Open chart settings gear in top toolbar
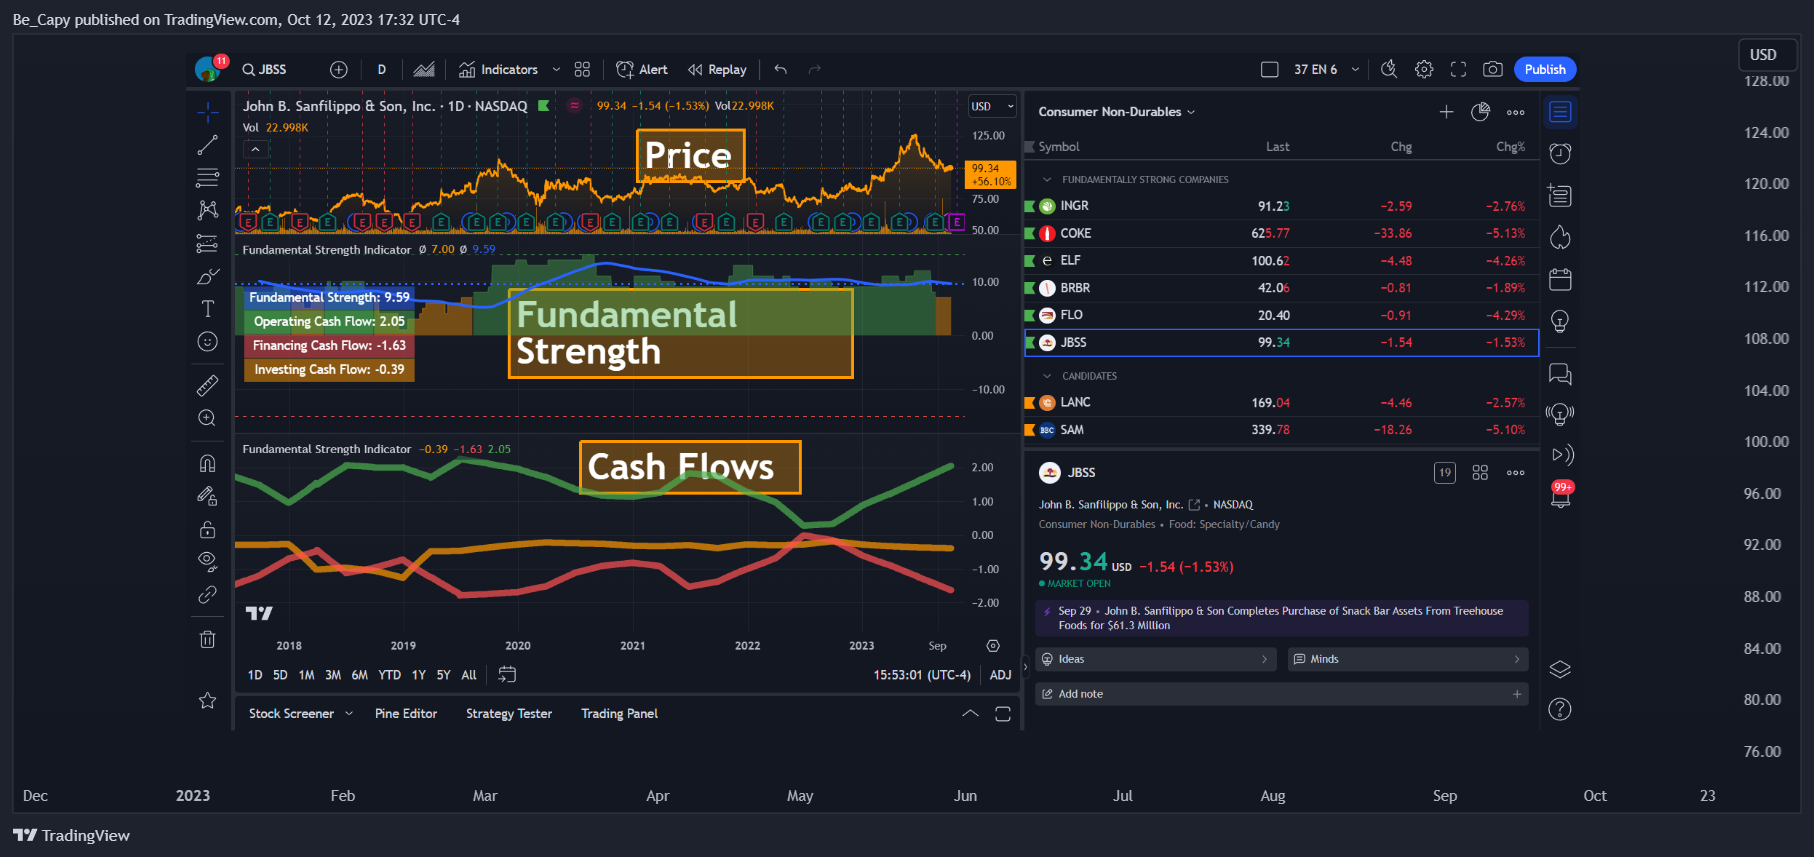The width and height of the screenshot is (1814, 857). 1424,69
